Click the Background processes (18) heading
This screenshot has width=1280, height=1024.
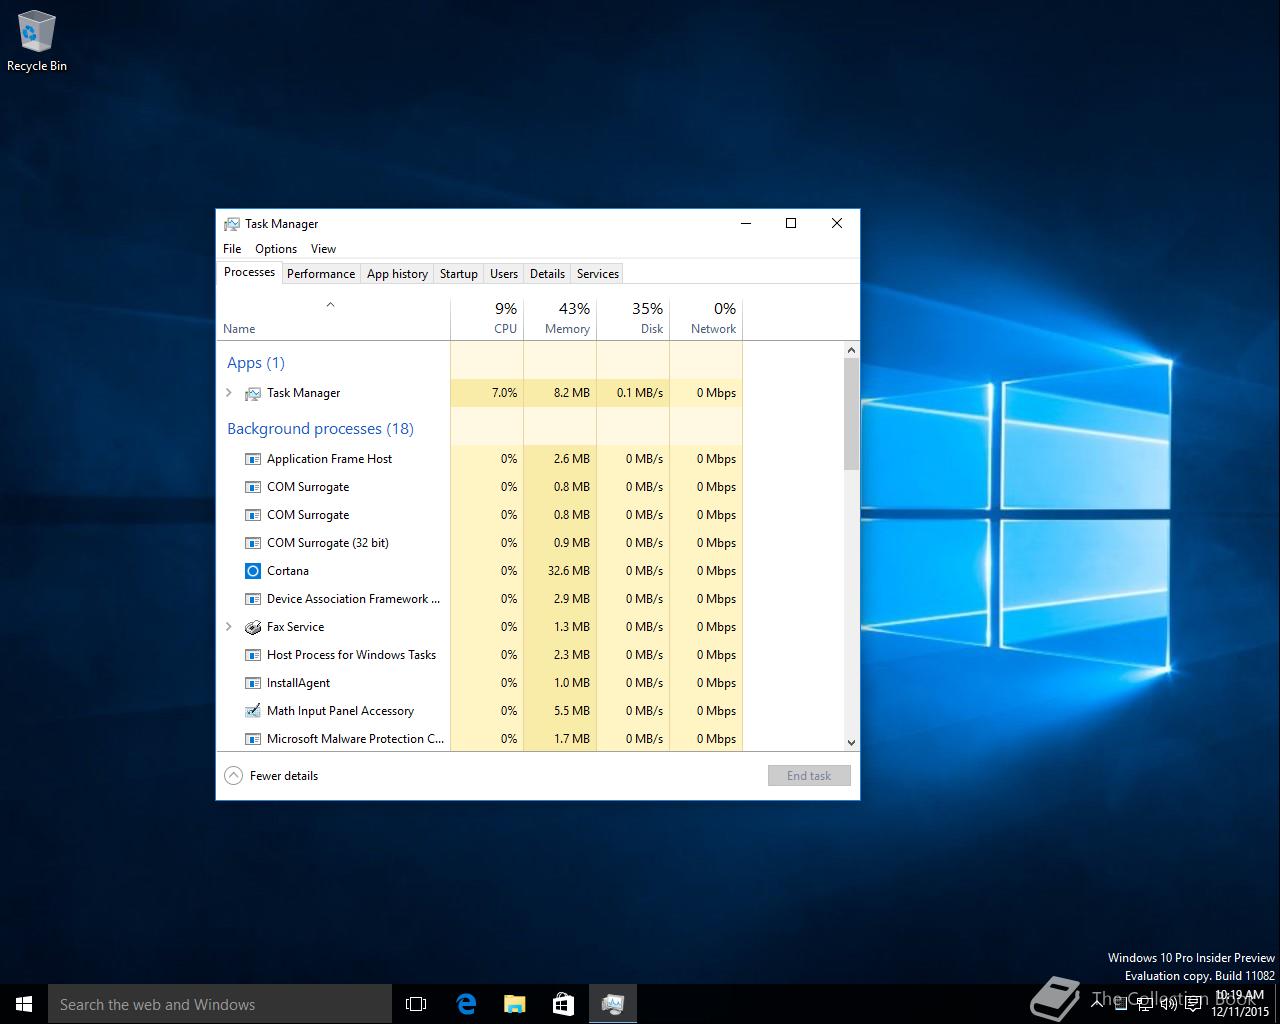point(320,429)
